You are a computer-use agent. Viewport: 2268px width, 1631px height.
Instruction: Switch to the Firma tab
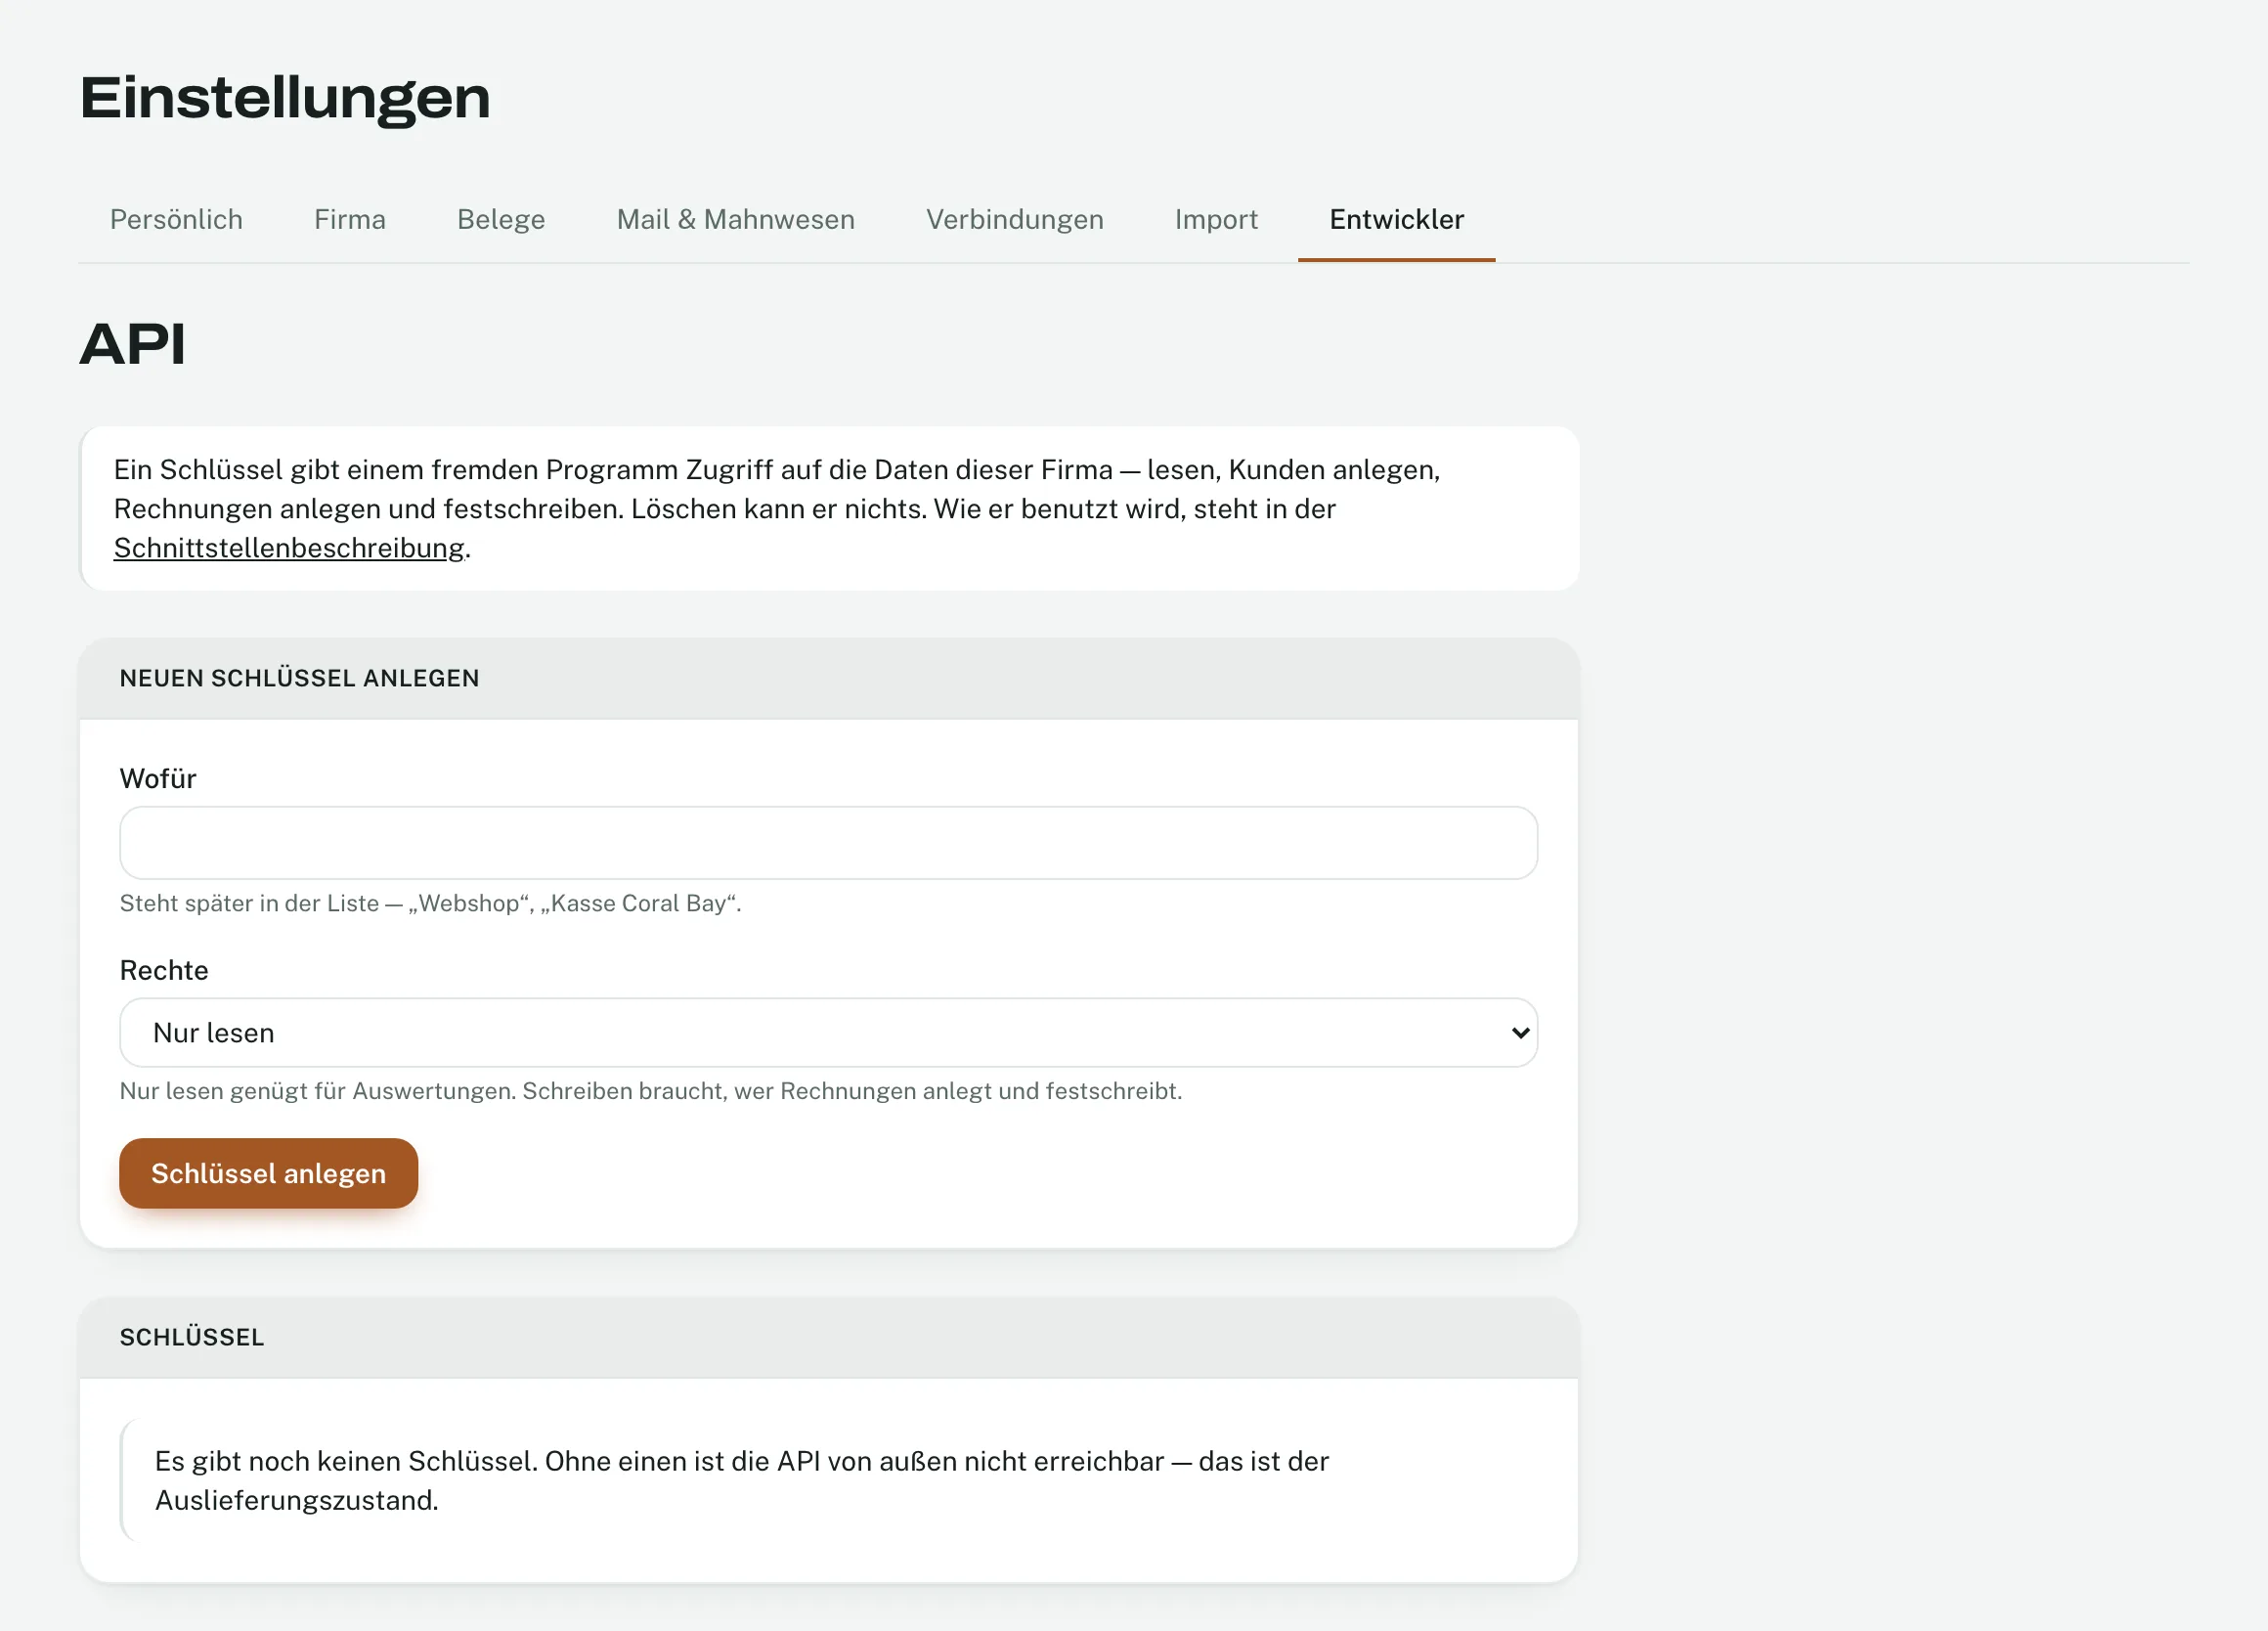tap(350, 220)
